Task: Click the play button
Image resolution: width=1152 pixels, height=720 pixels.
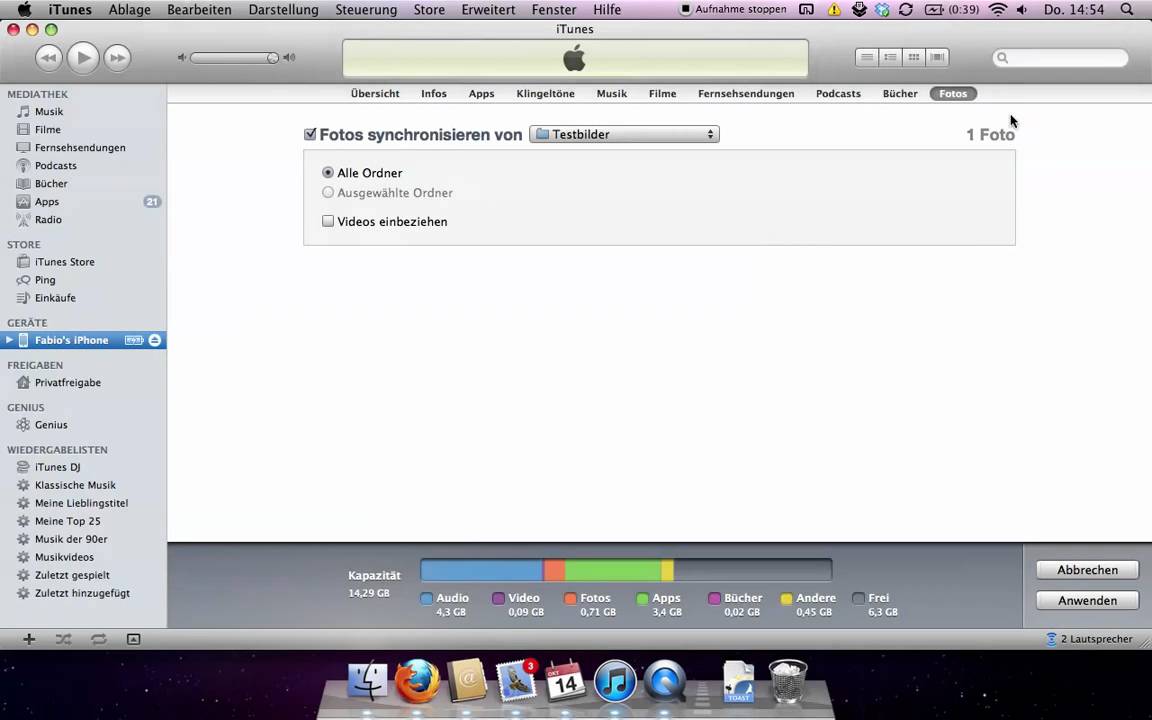Action: tap(83, 57)
